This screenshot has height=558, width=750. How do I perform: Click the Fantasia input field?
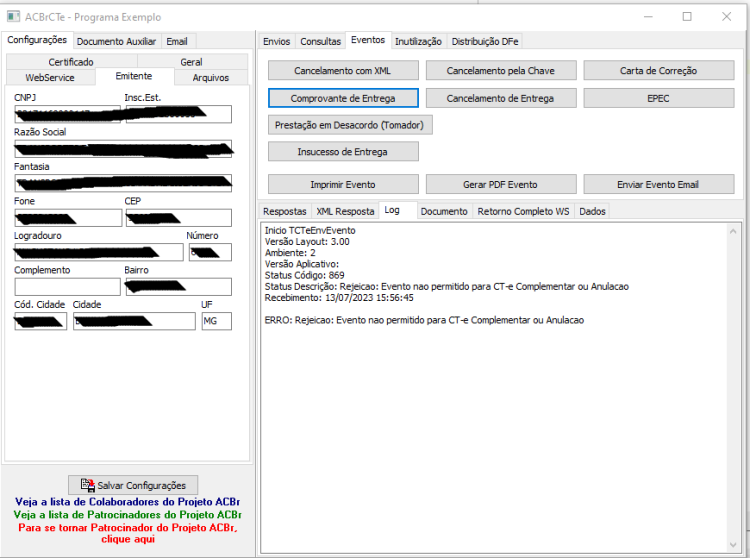tap(123, 183)
